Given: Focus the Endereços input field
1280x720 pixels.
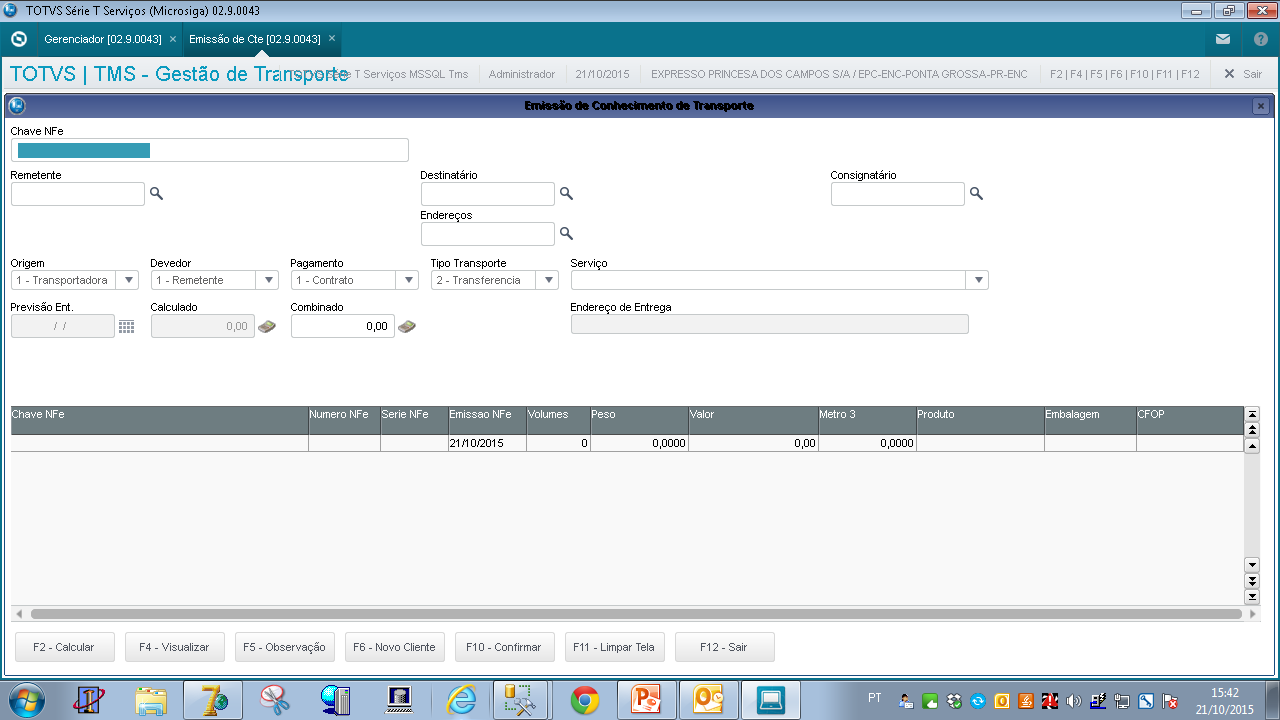Looking at the screenshot, I should (488, 234).
